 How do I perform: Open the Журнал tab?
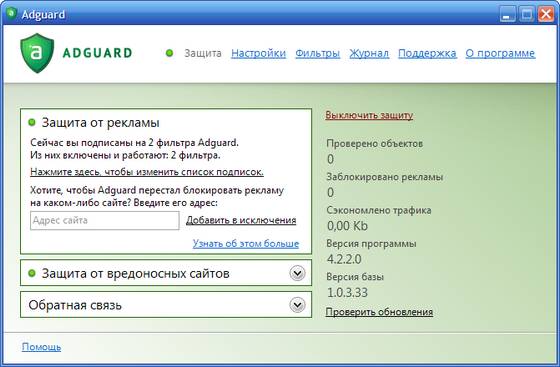point(369,53)
